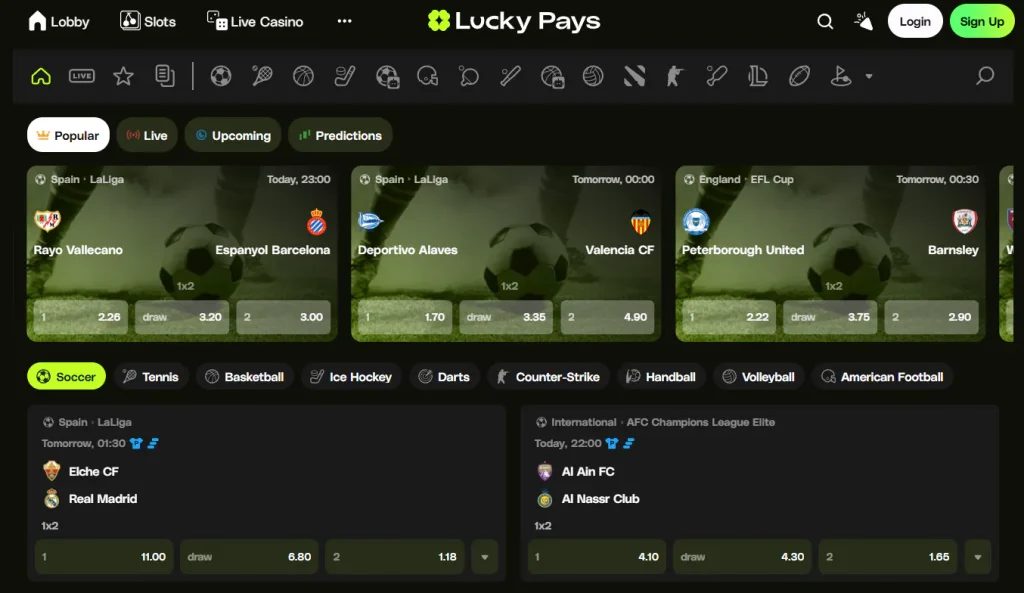Viewport: 1024px width, 593px height.
Task: Select draw 4.30 for Al Ain match
Action: tap(742, 556)
